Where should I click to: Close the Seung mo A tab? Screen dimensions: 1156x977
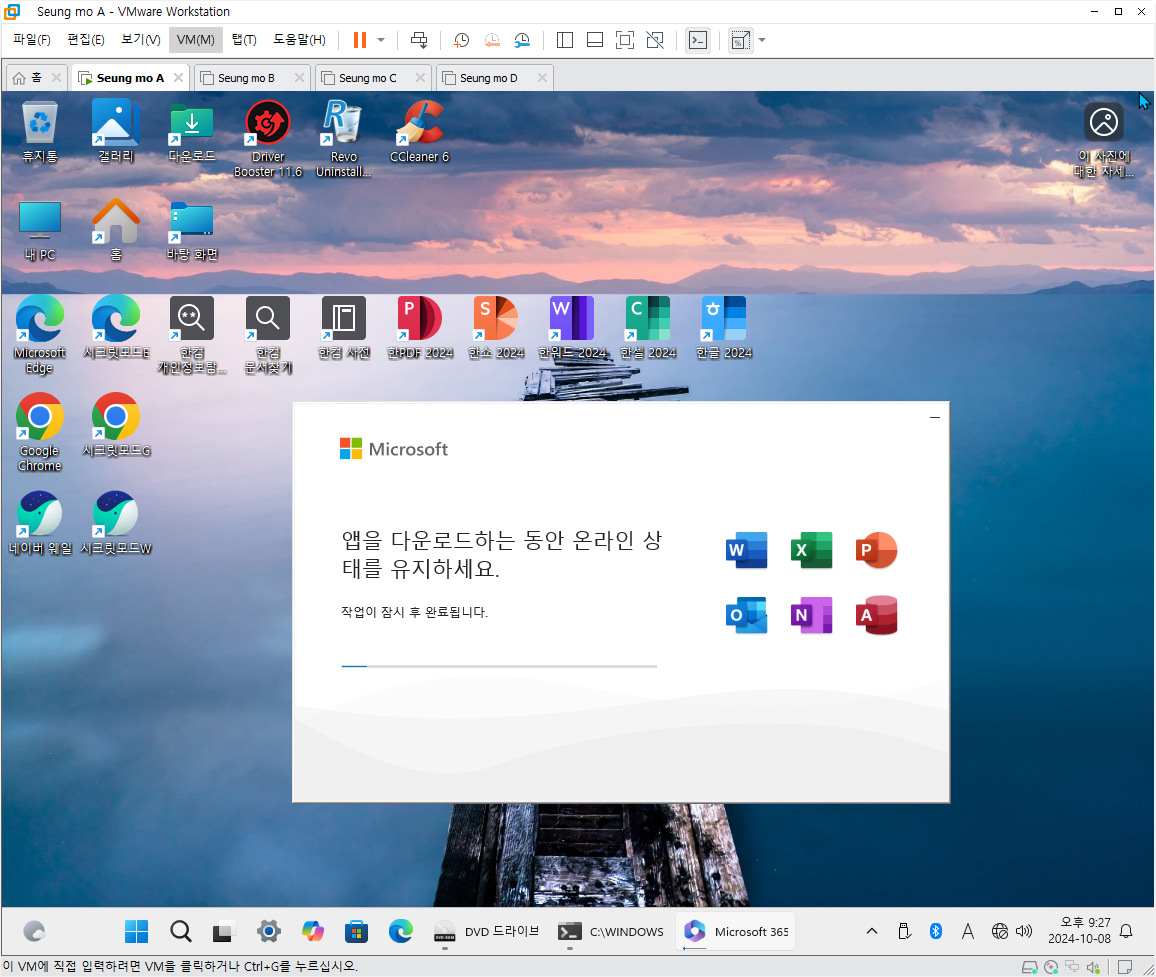click(178, 77)
